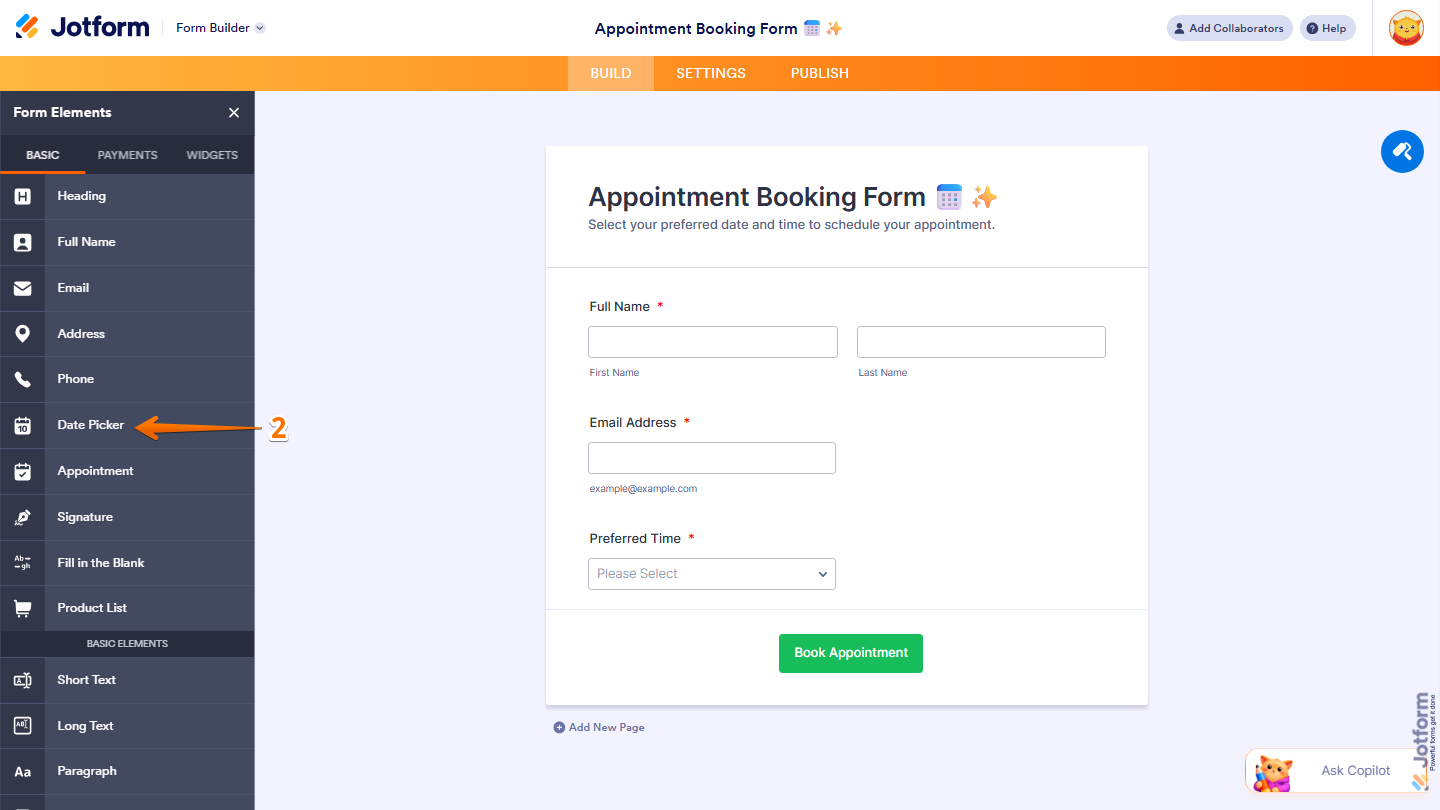This screenshot has width=1440, height=810.
Task: Switch to the WIDGETS tab
Action: [x=211, y=155]
